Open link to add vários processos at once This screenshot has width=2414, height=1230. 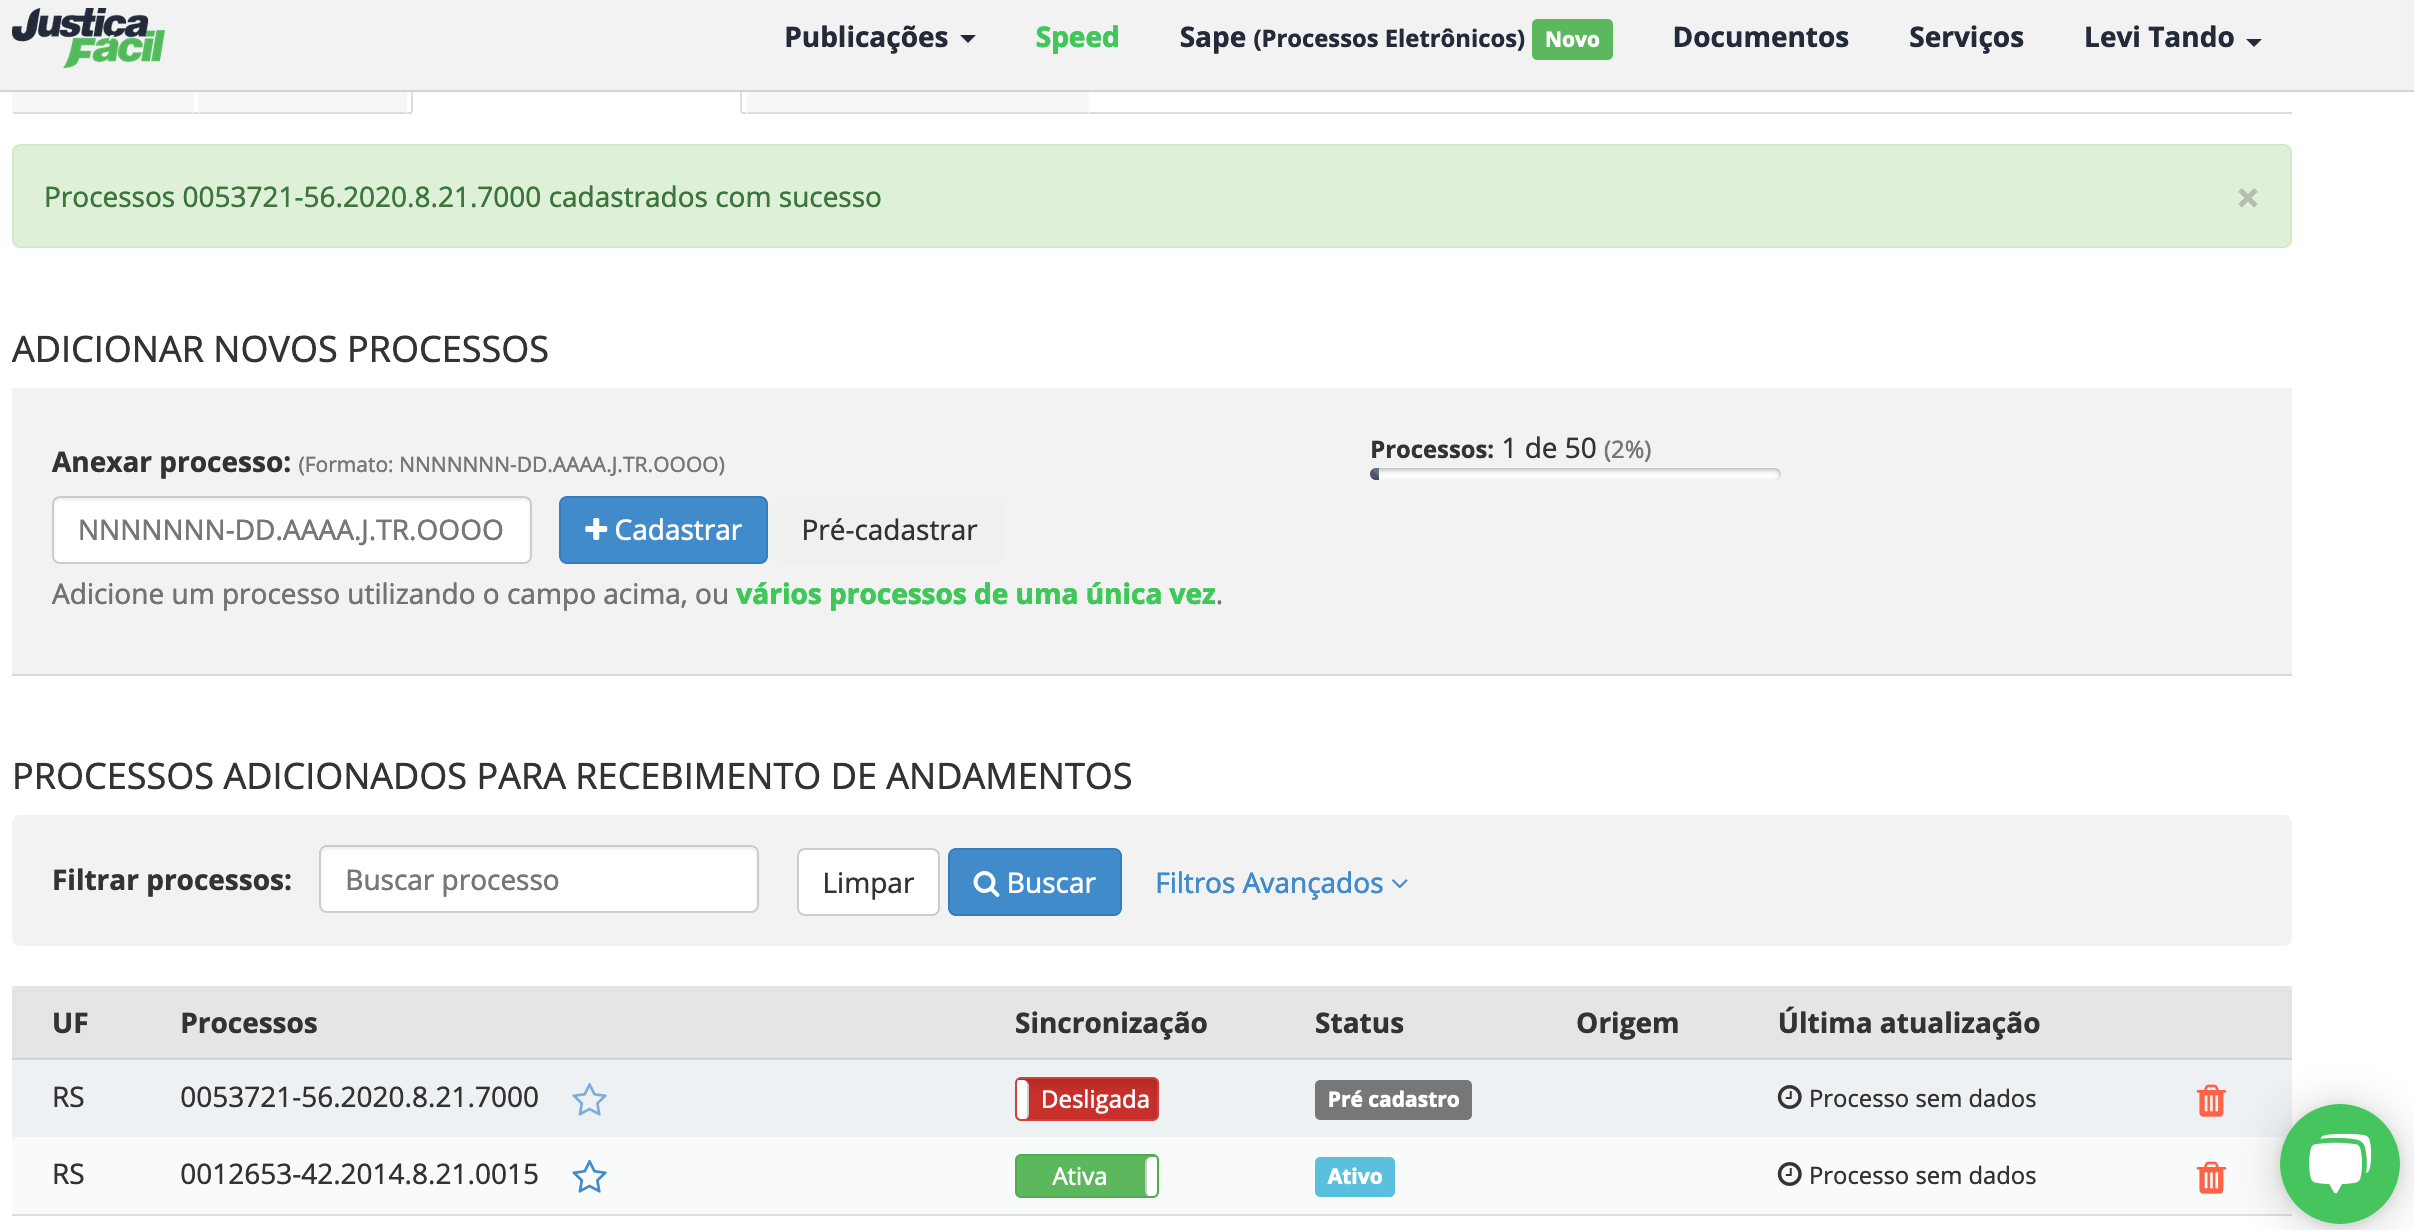[x=976, y=594]
